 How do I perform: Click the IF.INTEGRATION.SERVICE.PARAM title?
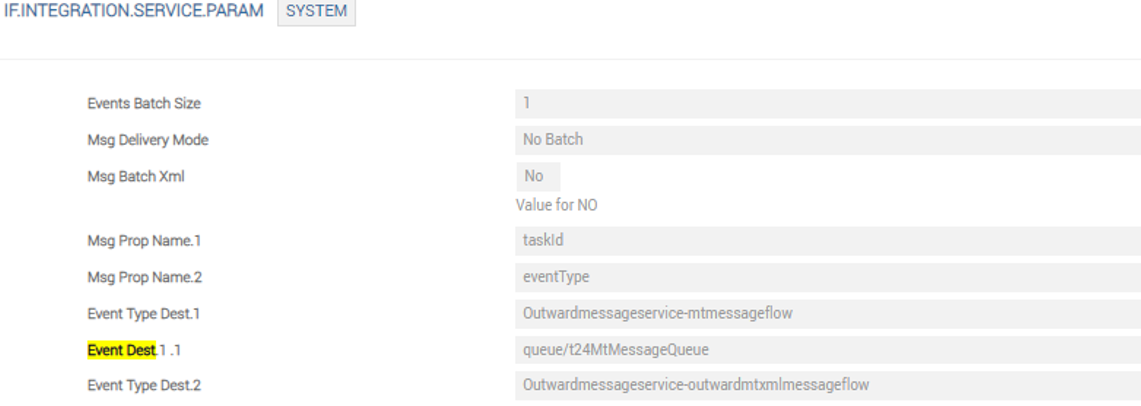[131, 12]
